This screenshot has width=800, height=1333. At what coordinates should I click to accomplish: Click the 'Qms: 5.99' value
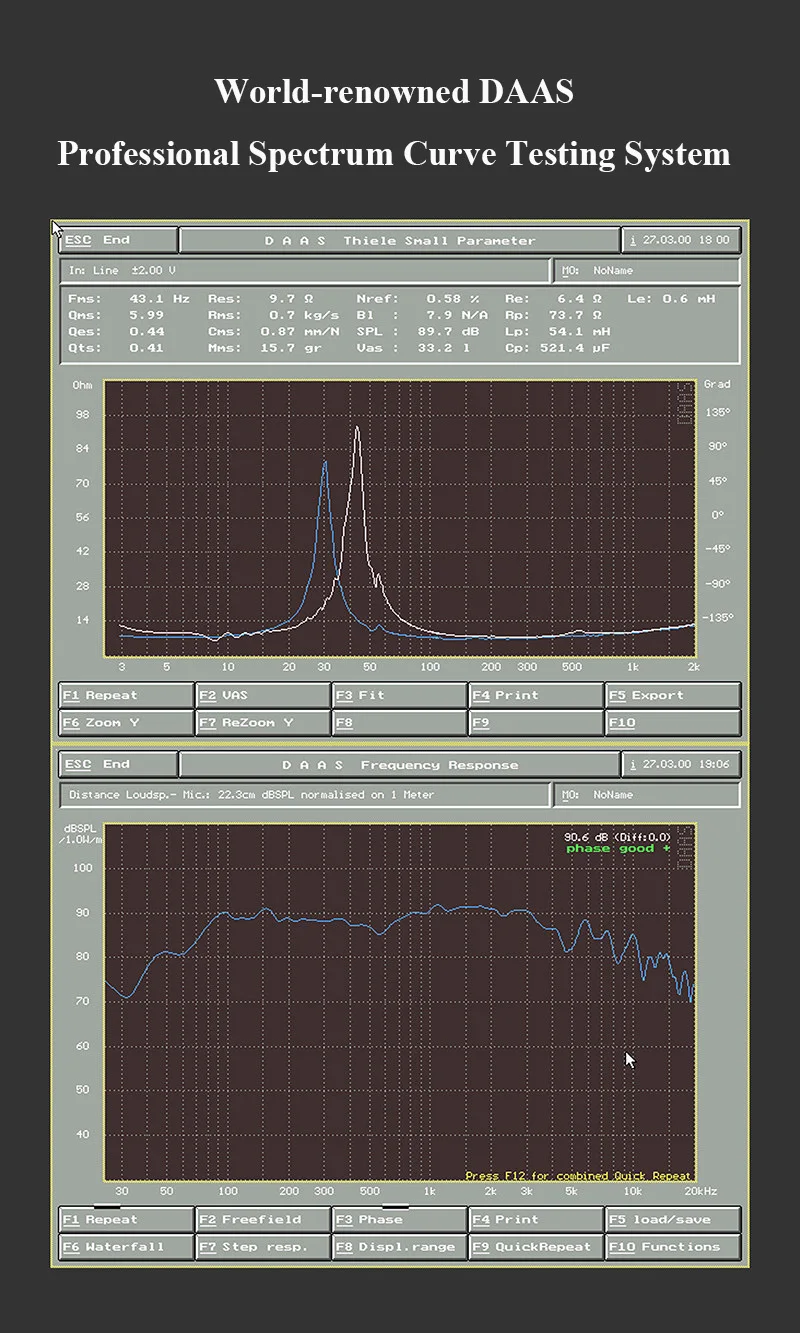(116, 315)
